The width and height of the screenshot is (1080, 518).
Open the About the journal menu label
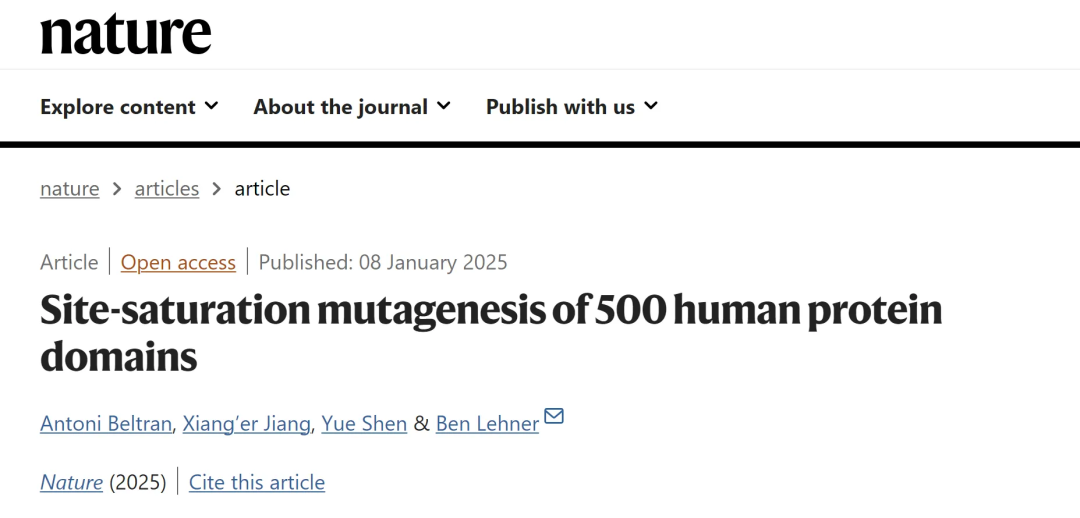coord(340,107)
